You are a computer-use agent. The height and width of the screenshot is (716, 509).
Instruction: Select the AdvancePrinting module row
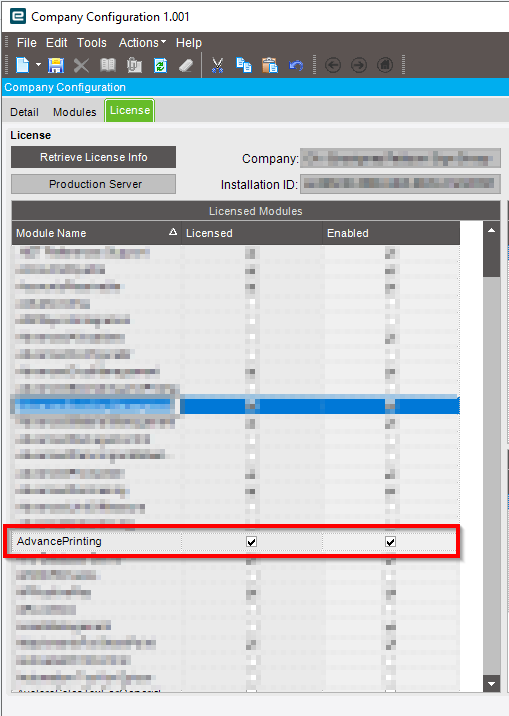(233, 542)
